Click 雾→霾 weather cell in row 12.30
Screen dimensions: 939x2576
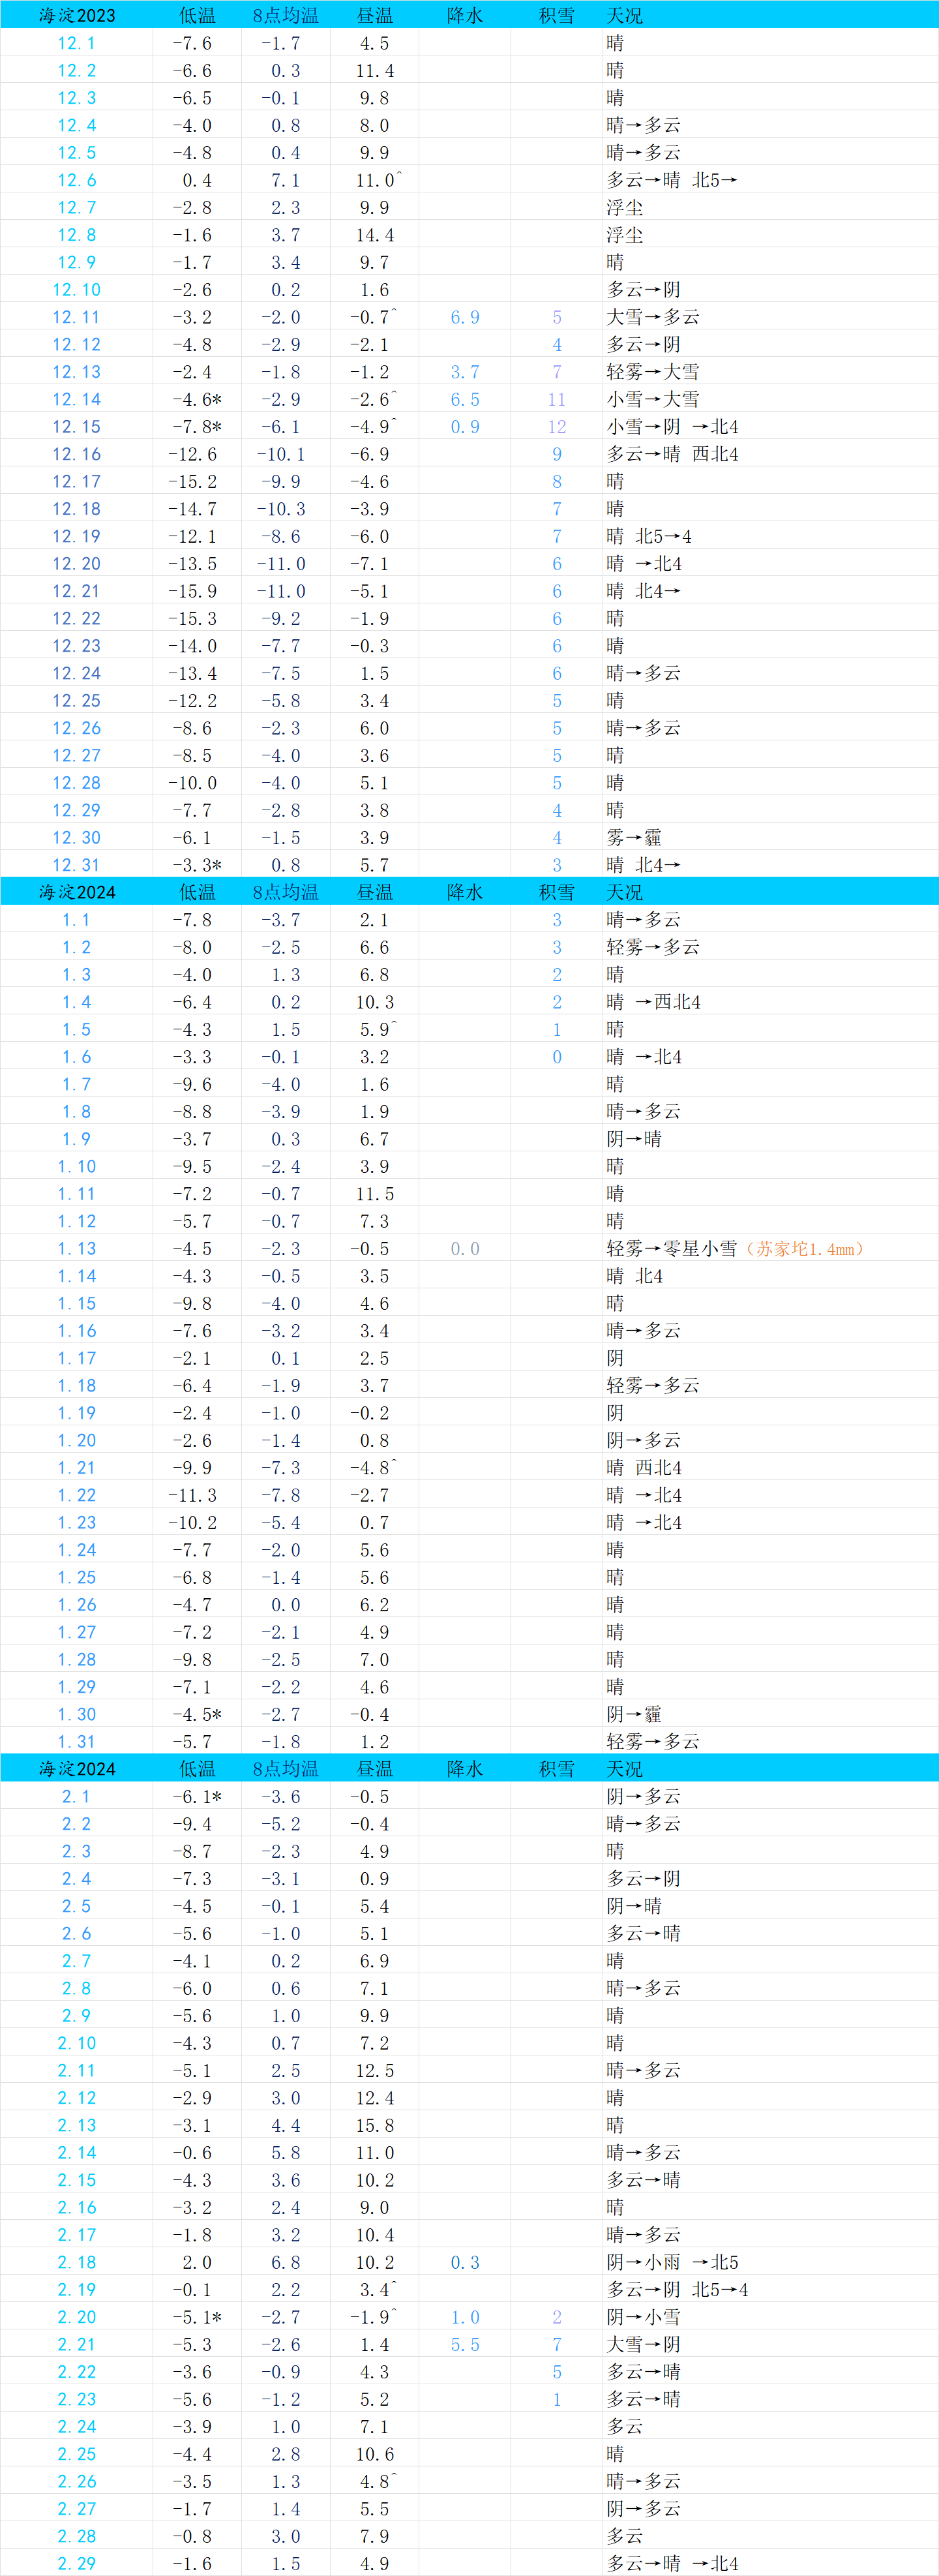[x=634, y=838]
